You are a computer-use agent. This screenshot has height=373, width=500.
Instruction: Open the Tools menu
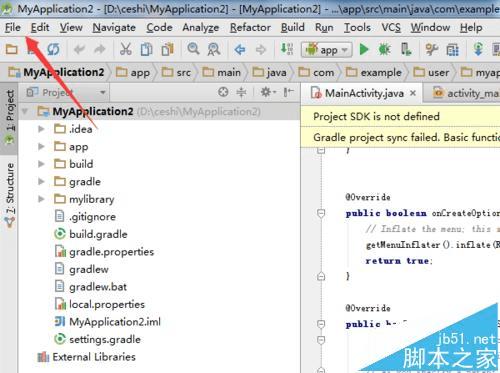(x=357, y=27)
